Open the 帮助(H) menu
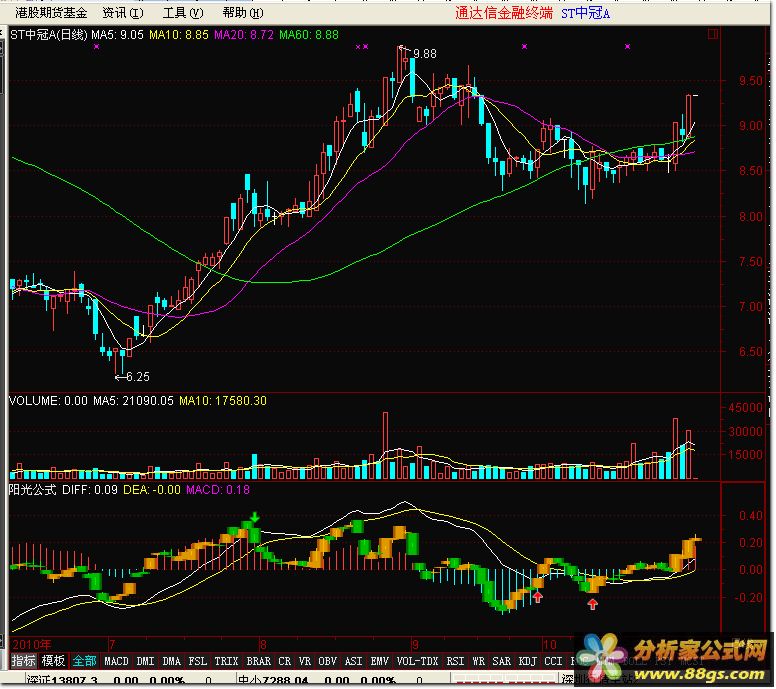Screen dimensions: 776x689 point(243,13)
